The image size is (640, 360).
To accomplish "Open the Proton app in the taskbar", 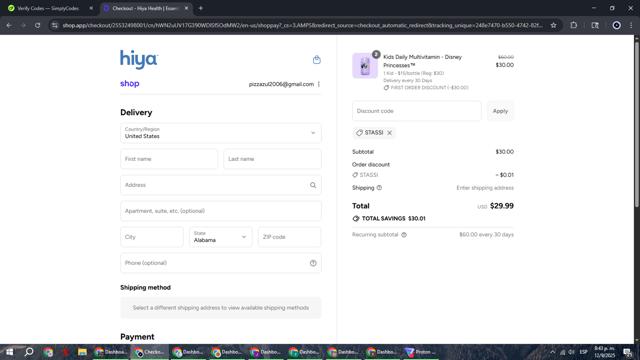I will coord(420,352).
